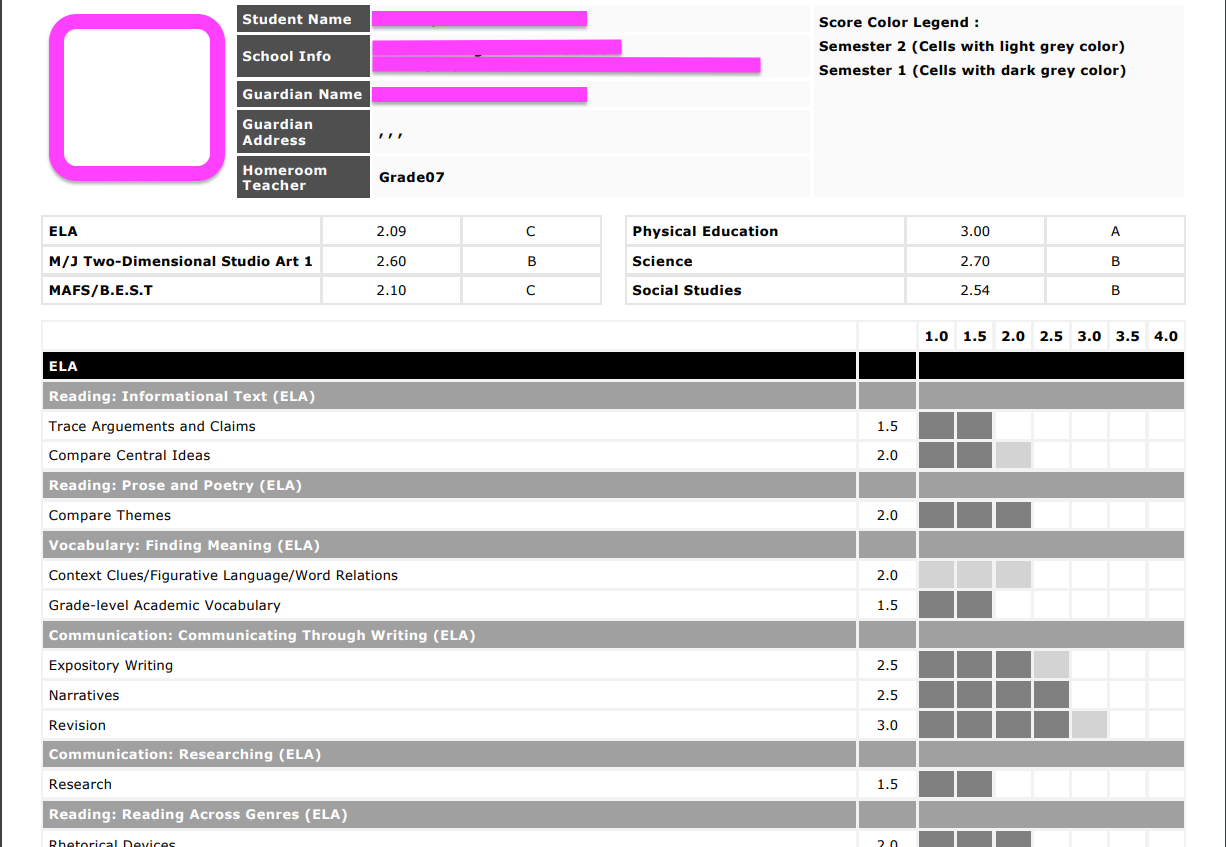Click the 4.0 scale column header

[1166, 336]
